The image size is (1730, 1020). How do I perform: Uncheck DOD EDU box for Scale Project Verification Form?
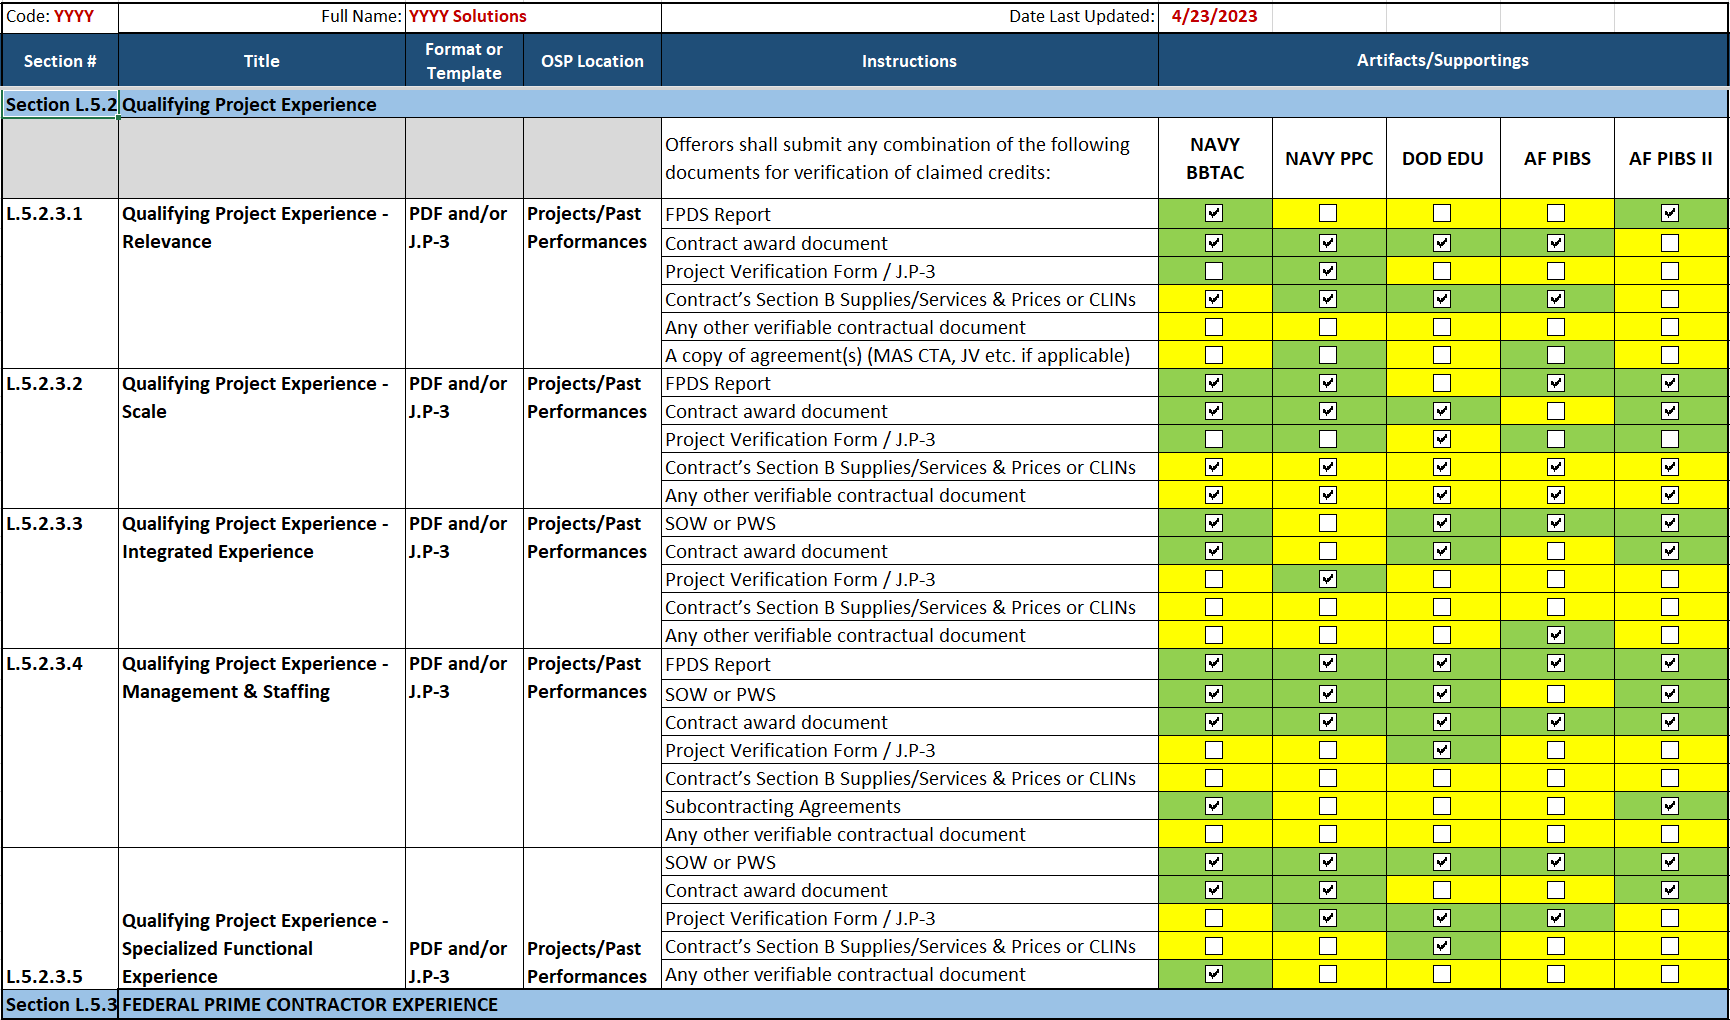point(1442,439)
